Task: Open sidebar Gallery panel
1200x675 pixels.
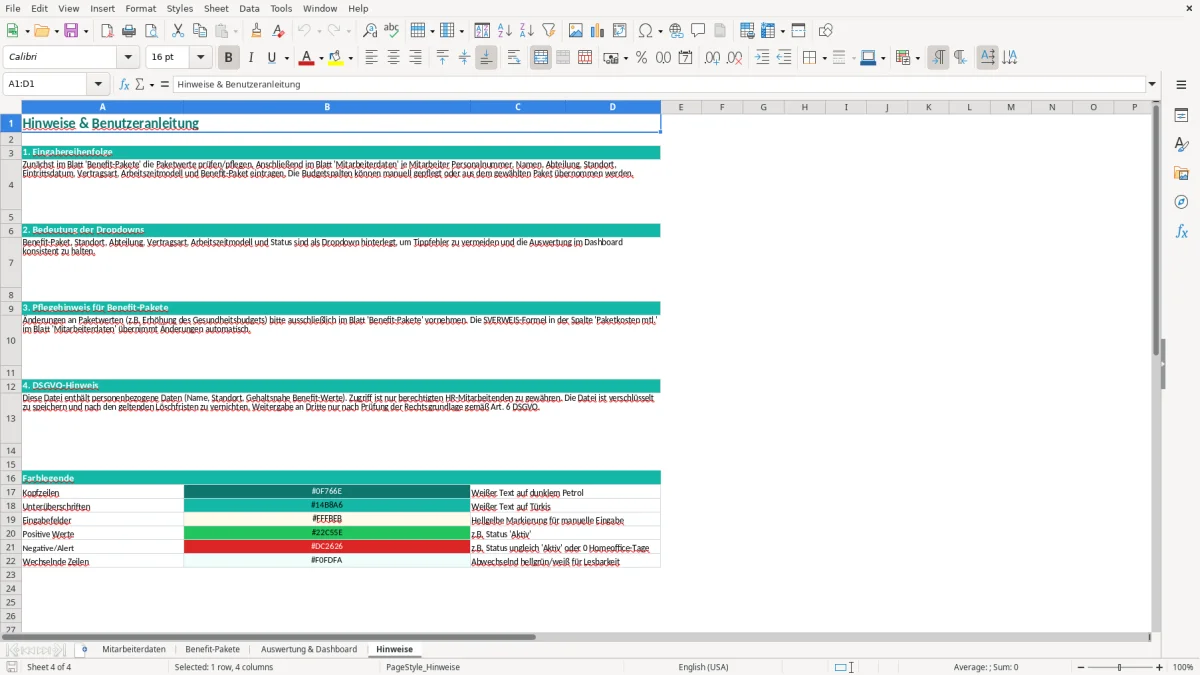Action: pyautogui.click(x=1181, y=173)
